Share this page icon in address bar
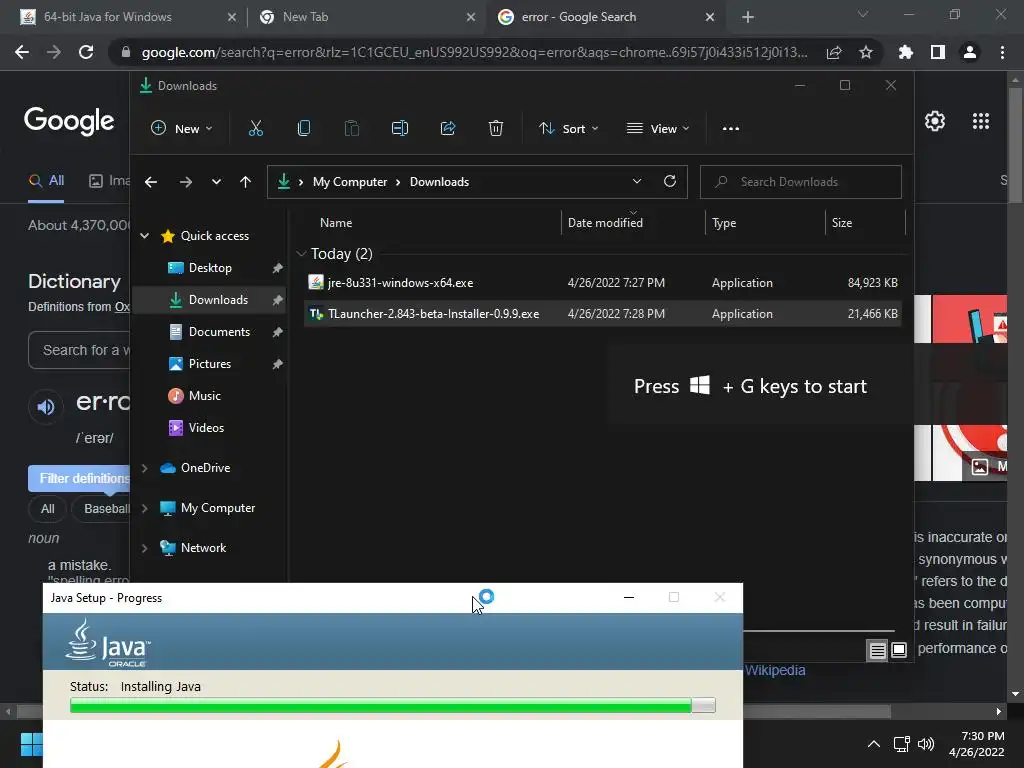This screenshot has height=768, width=1024. coord(834,52)
